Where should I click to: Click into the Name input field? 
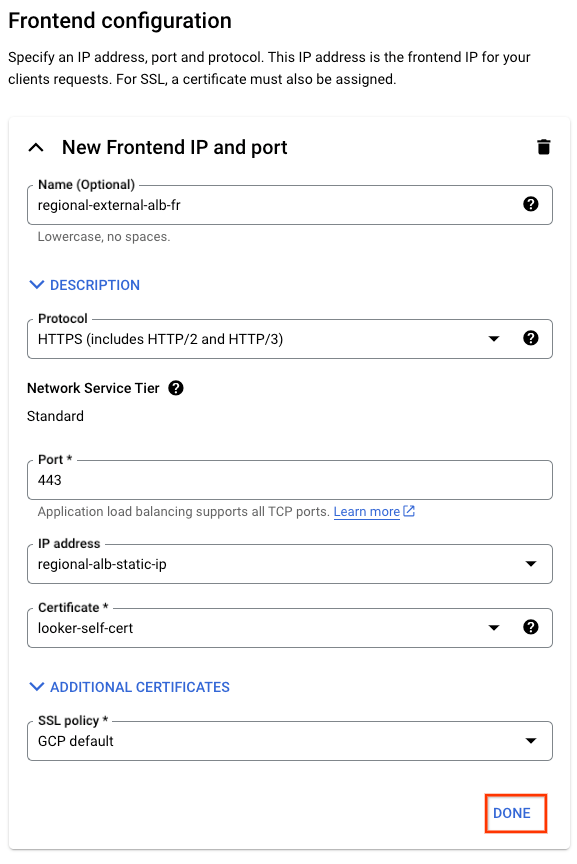pos(290,205)
